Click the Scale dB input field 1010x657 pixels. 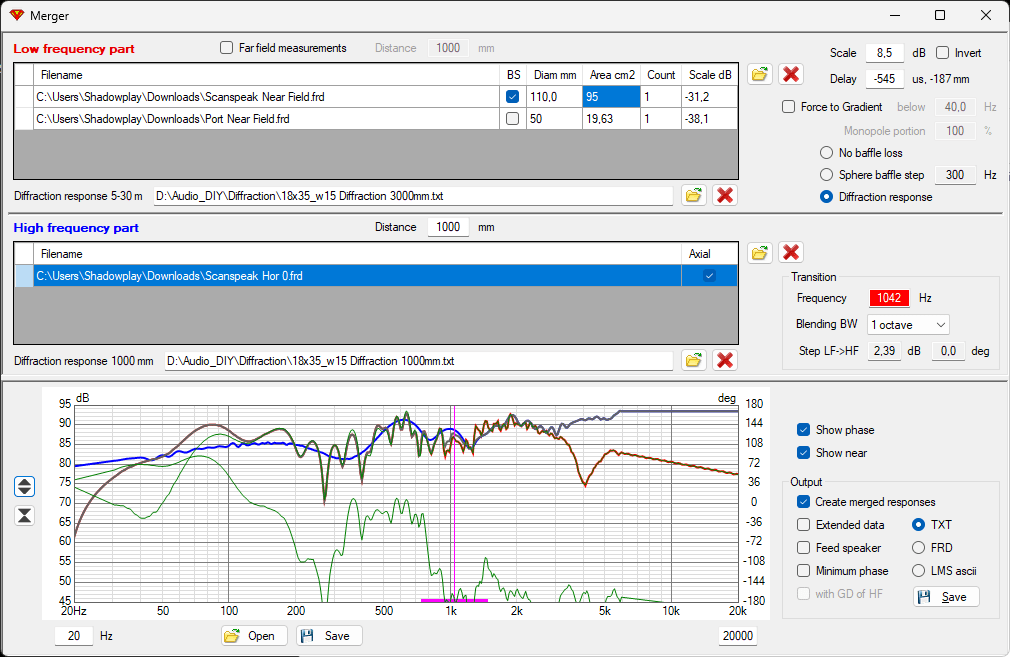885,53
